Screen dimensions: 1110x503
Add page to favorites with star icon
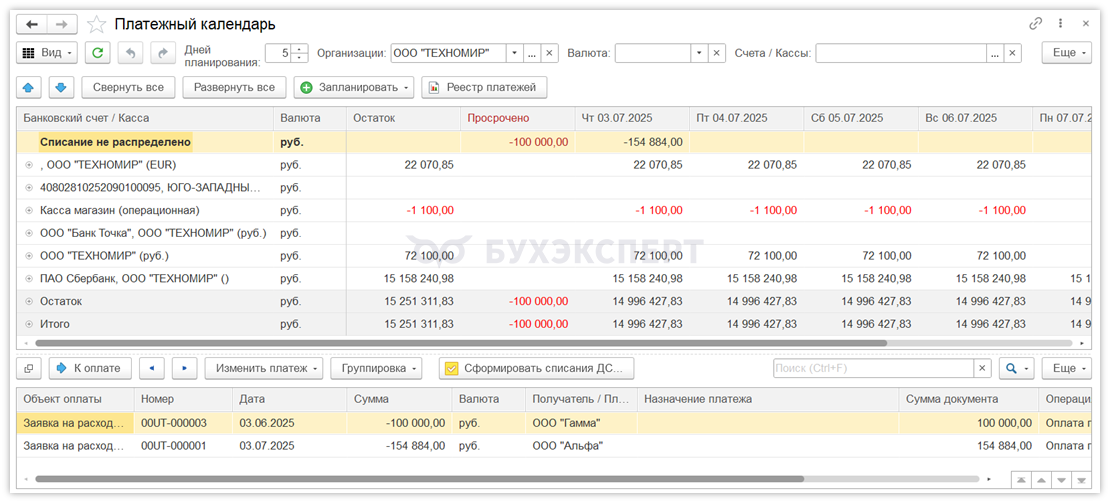(x=96, y=24)
